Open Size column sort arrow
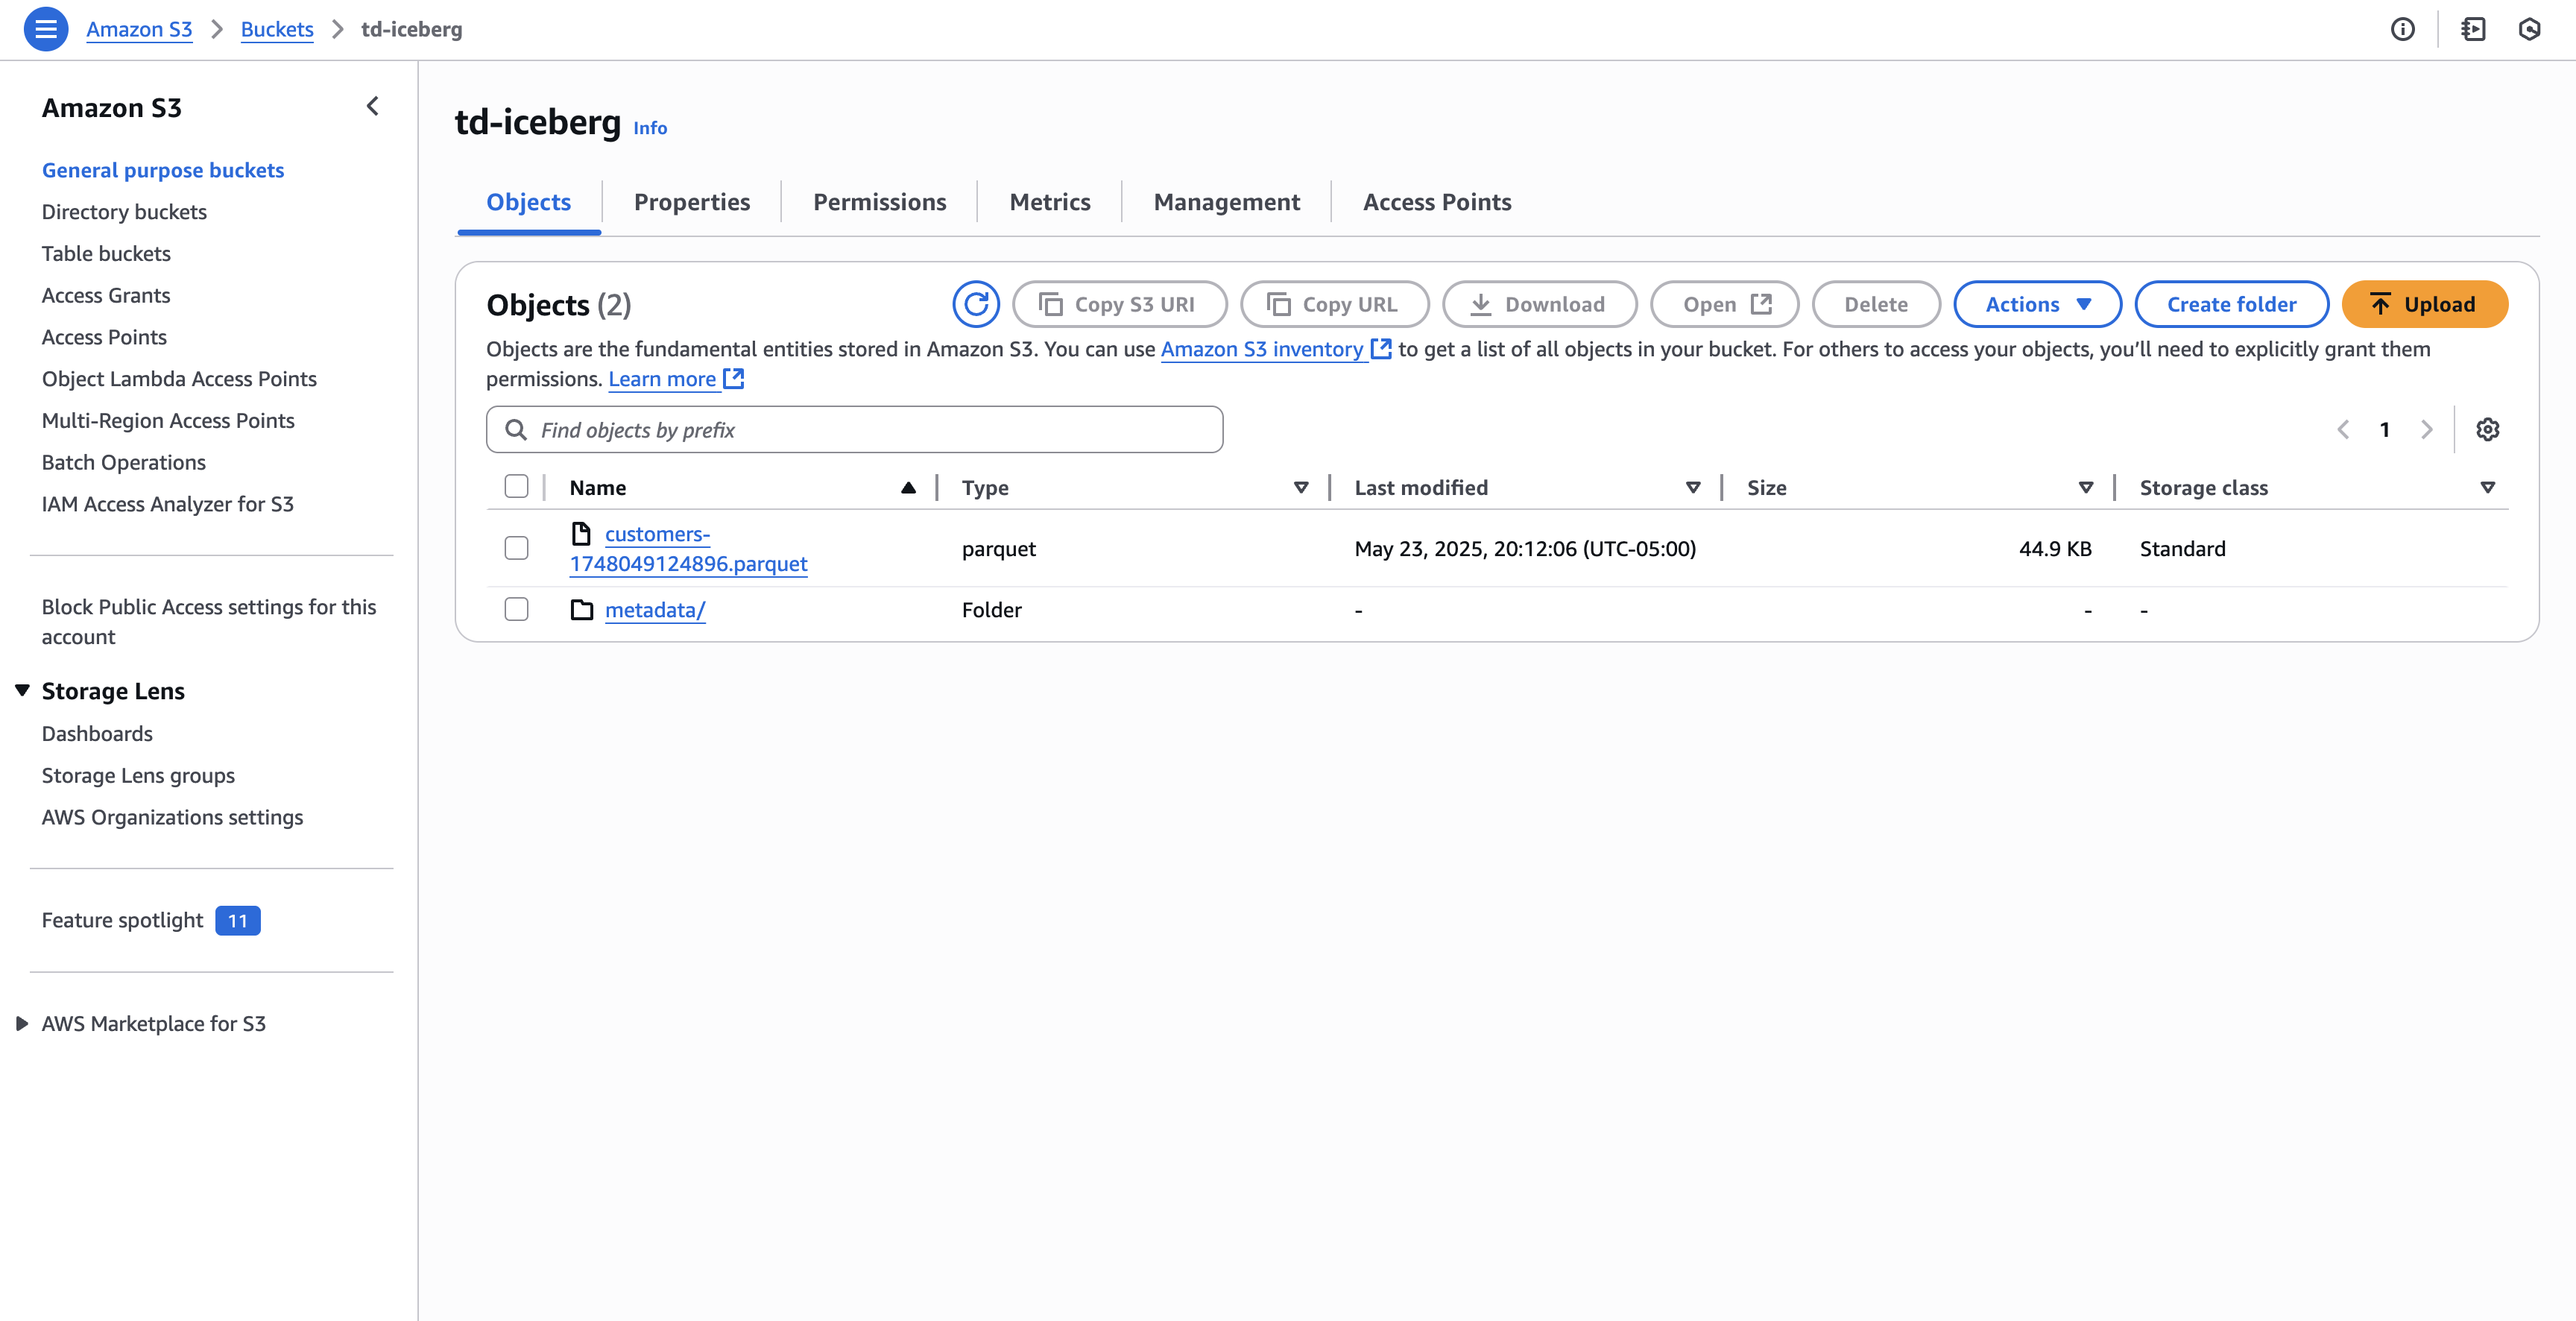Screen dimensions: 2576x1321 pos(2086,487)
